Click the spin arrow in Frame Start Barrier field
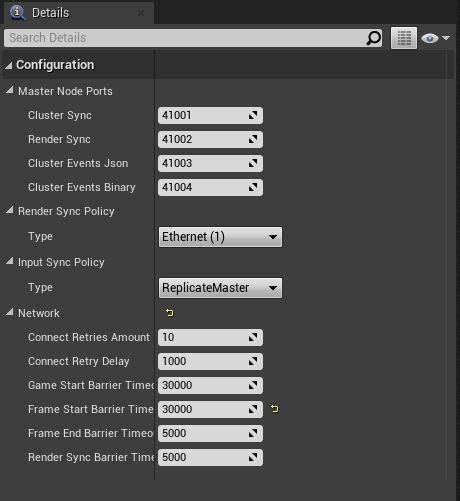Screen dimensions: 460x501 pyautogui.click(x=253, y=409)
